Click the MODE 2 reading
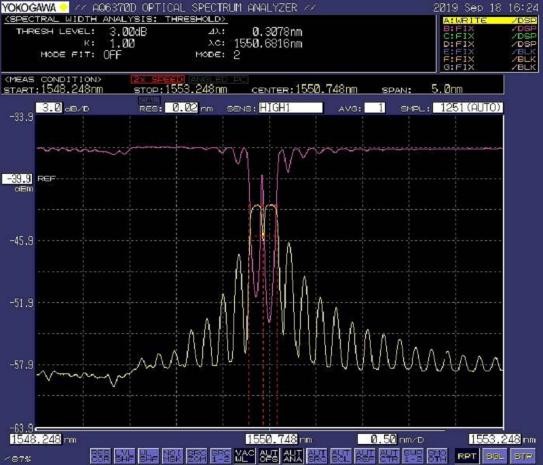This screenshot has width=543, height=465. point(237,55)
